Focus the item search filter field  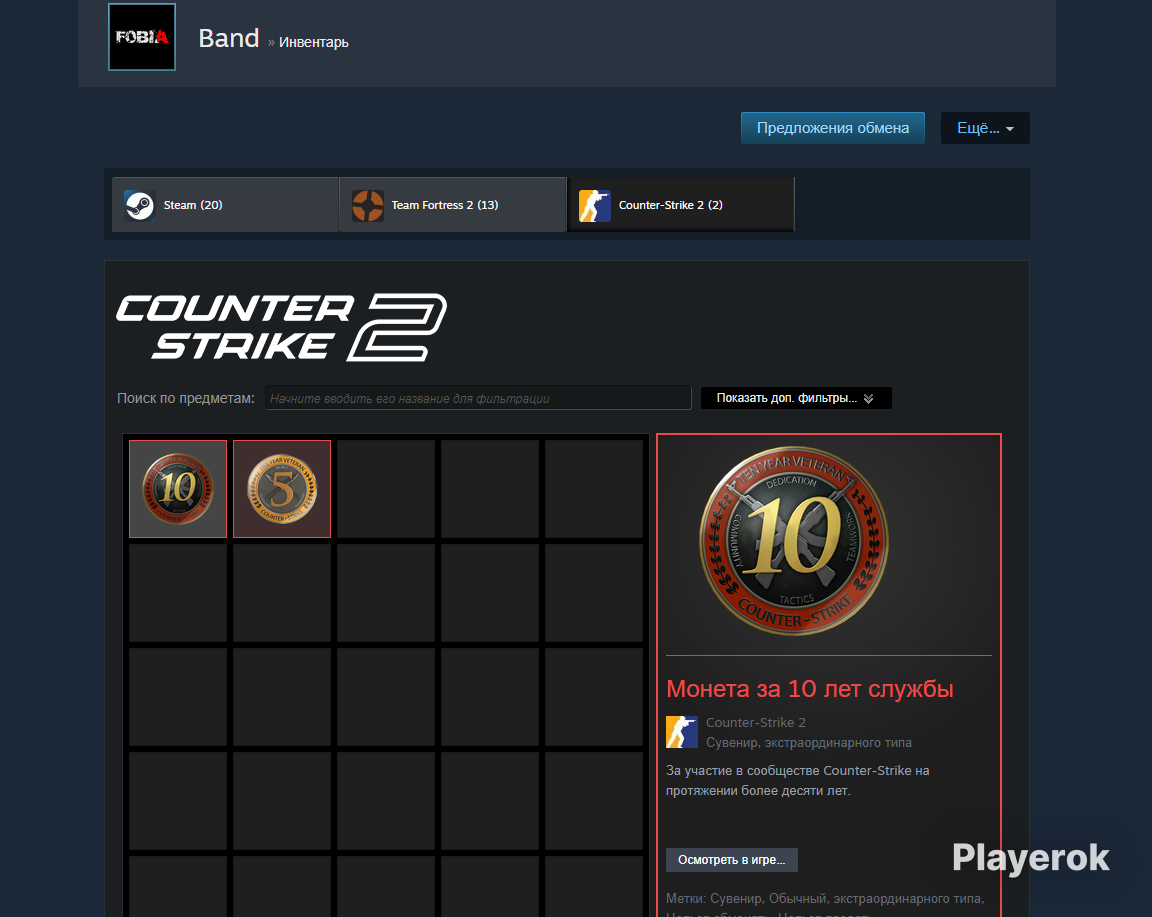478,398
